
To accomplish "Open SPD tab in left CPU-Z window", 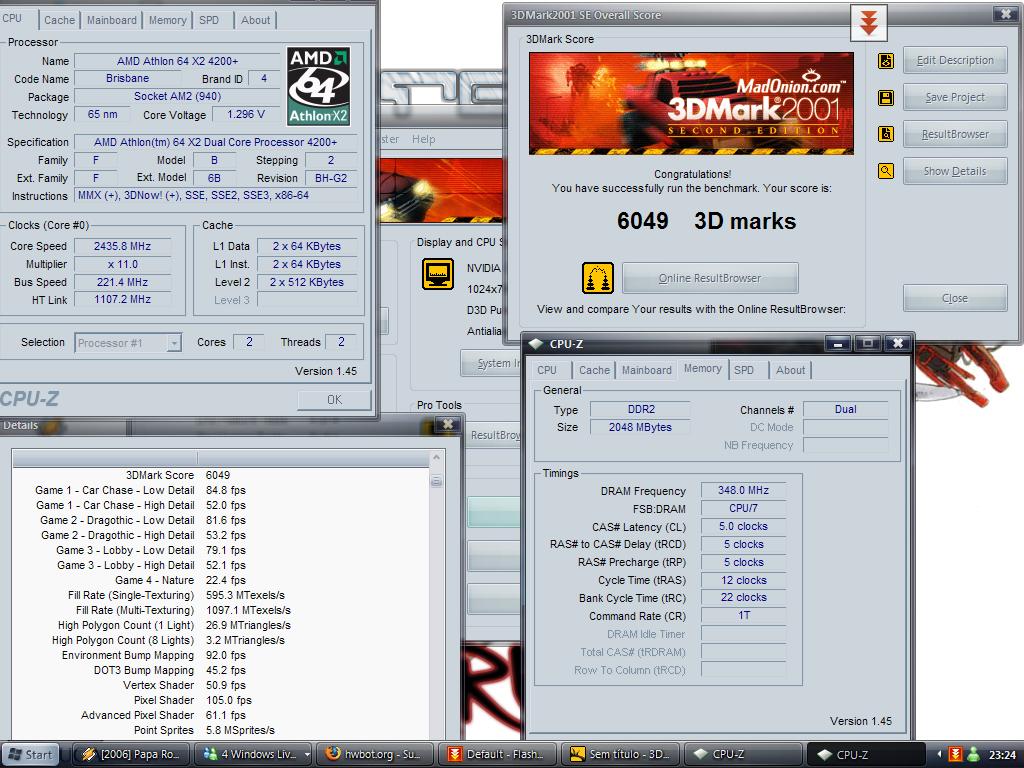I will pyautogui.click(x=209, y=20).
